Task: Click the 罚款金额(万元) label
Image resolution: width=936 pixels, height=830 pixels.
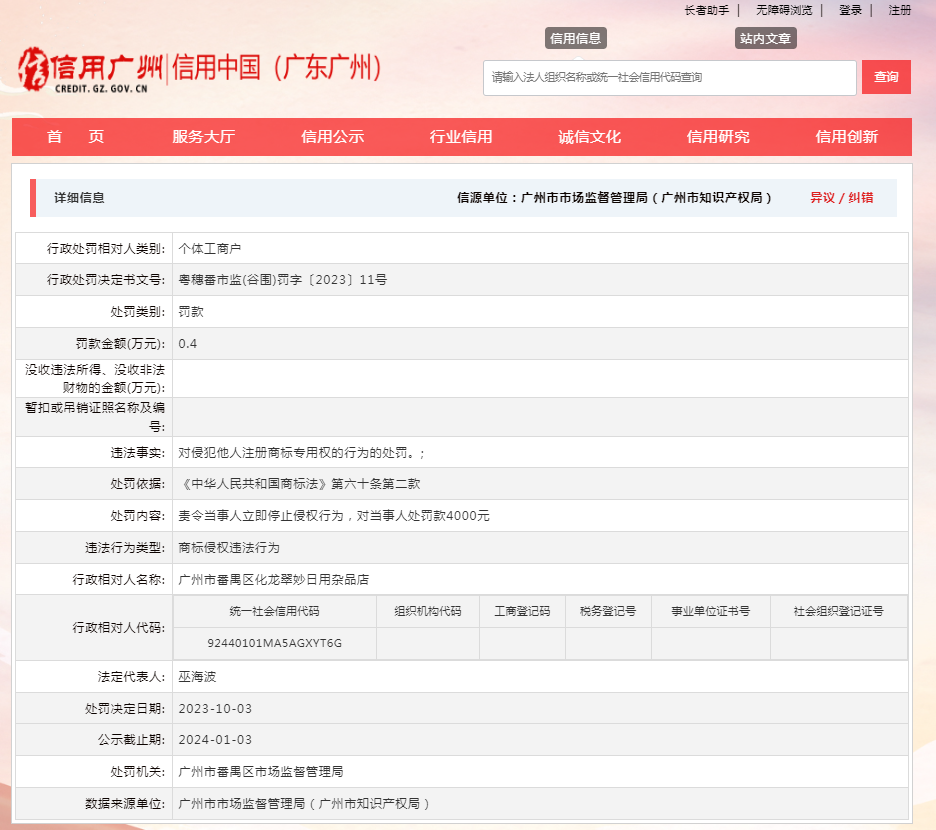Action: click(x=120, y=343)
